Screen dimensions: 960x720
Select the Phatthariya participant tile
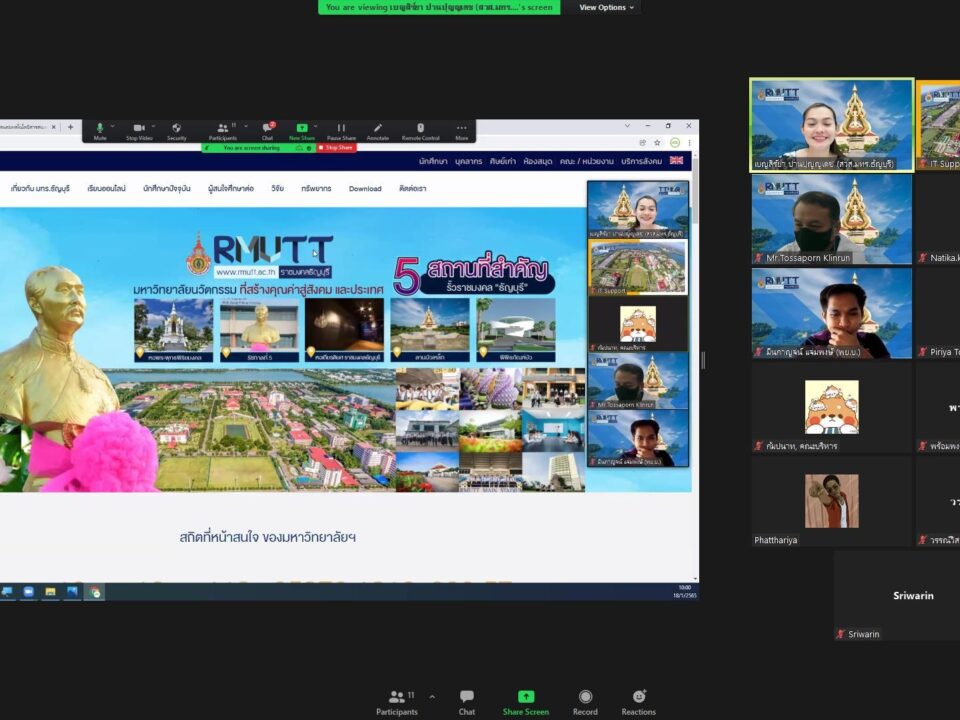[x=831, y=501]
